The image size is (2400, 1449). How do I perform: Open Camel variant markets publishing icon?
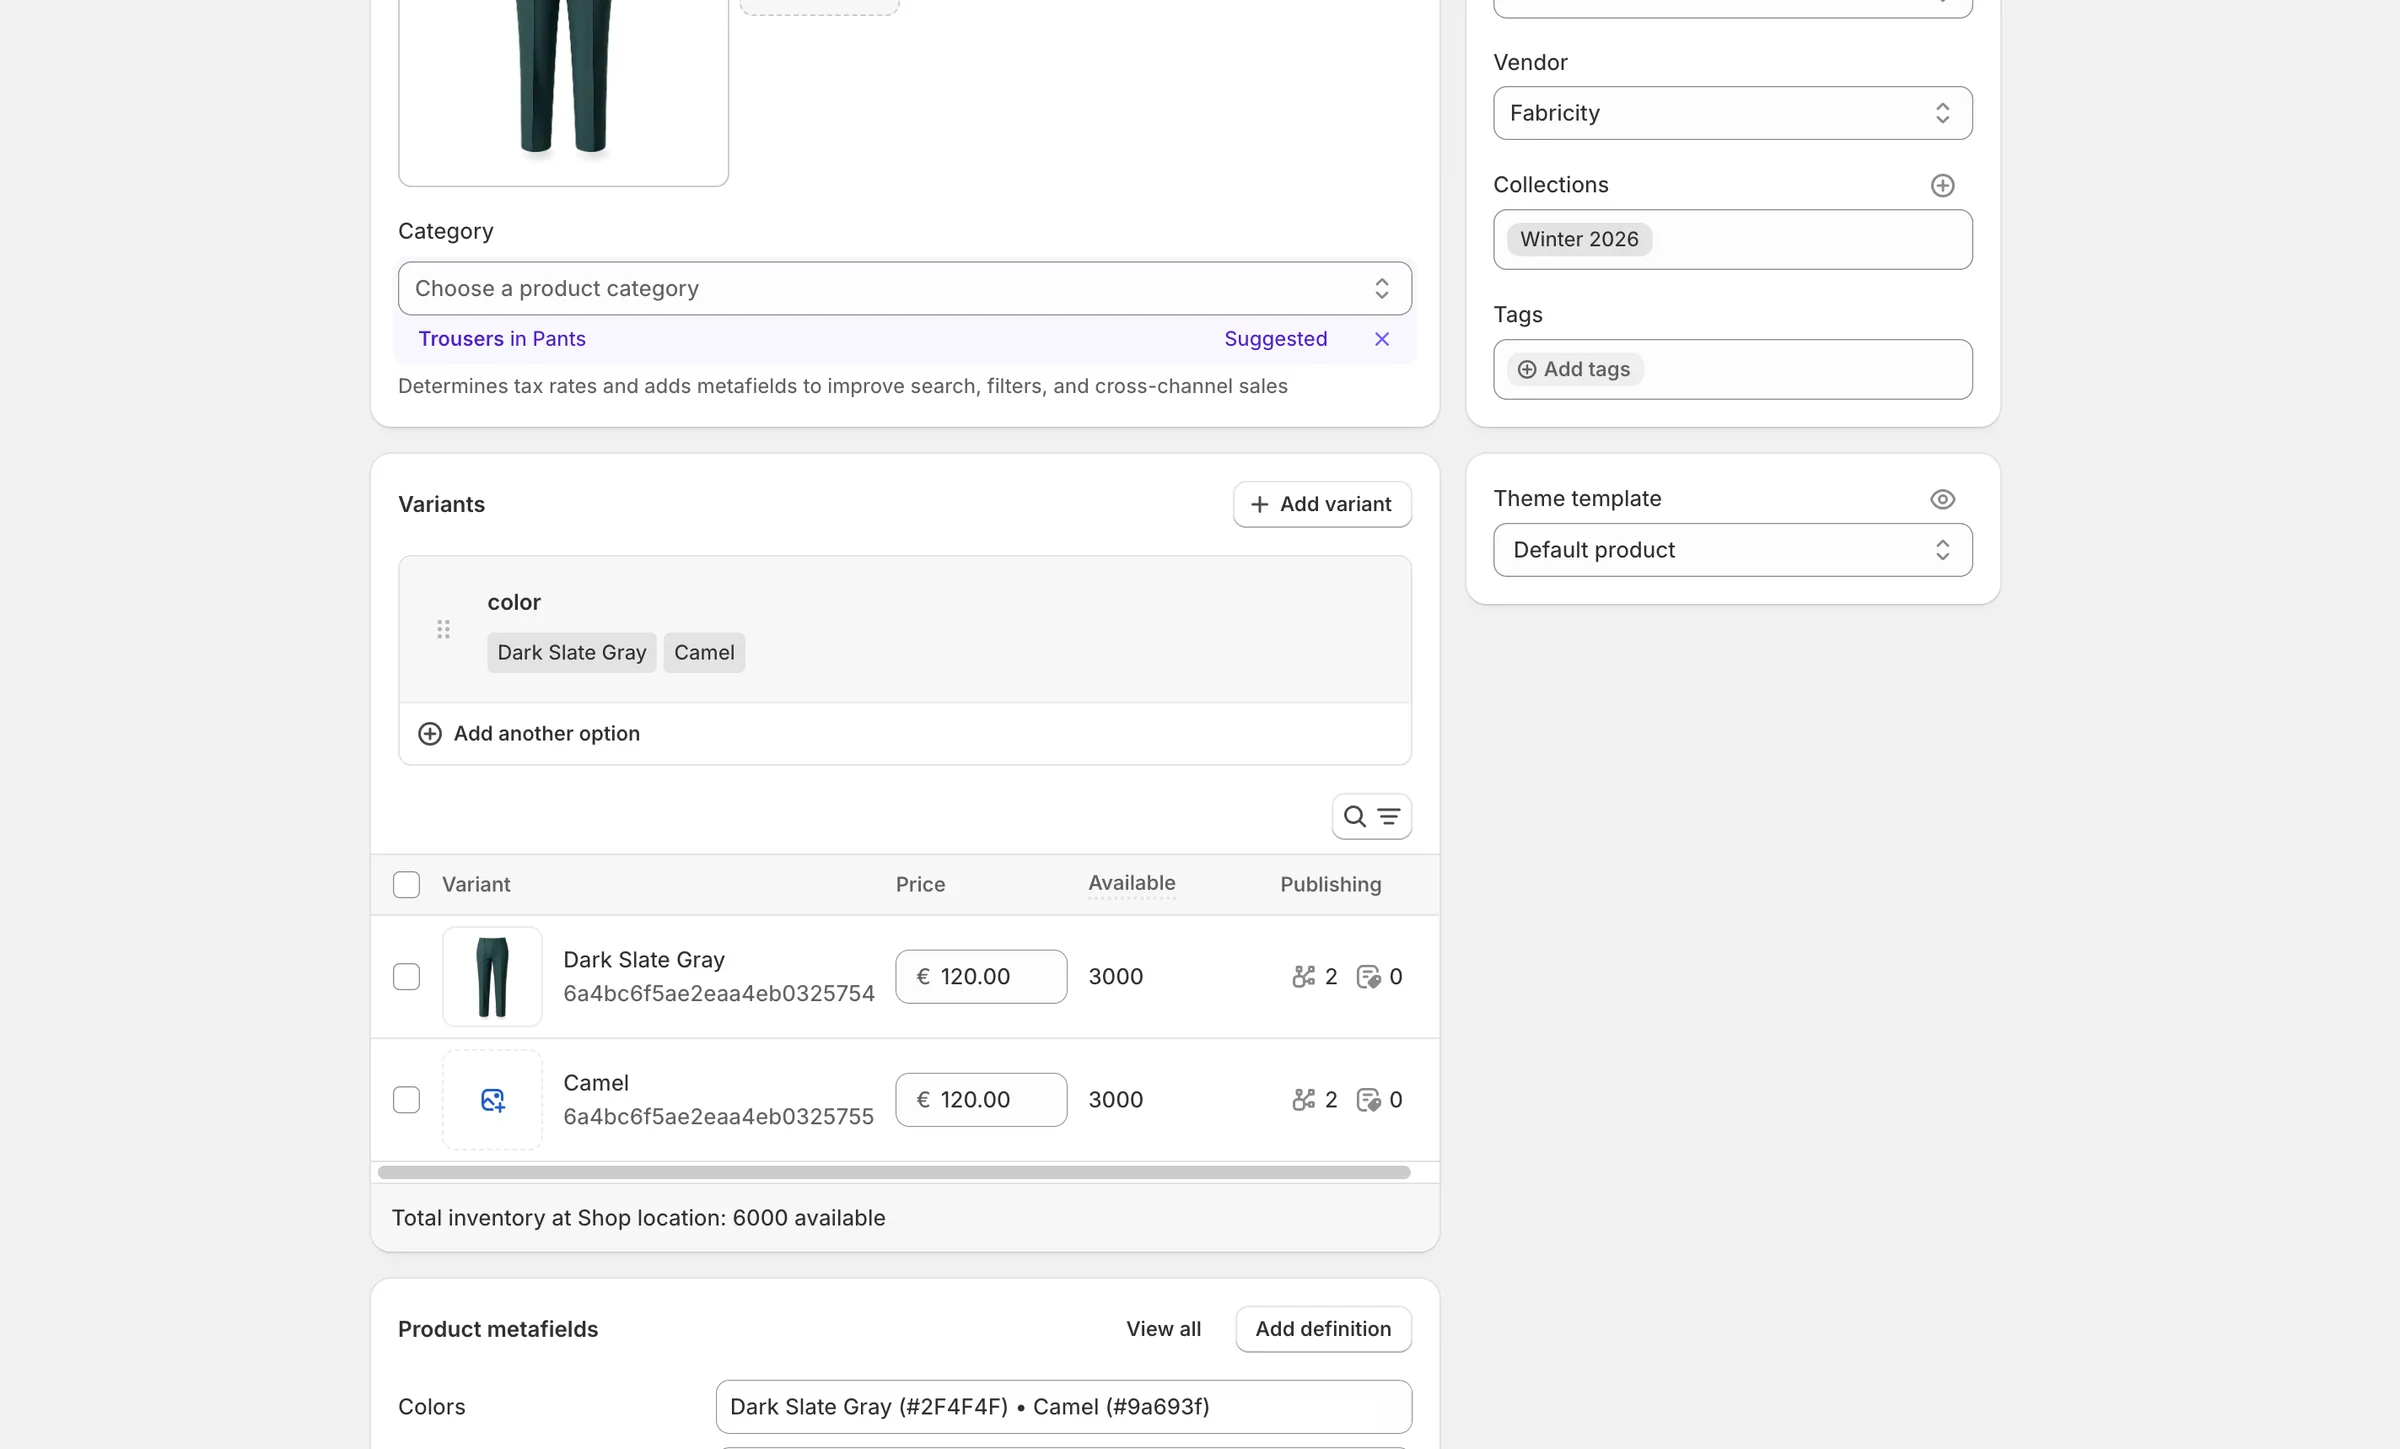click(x=1303, y=1100)
